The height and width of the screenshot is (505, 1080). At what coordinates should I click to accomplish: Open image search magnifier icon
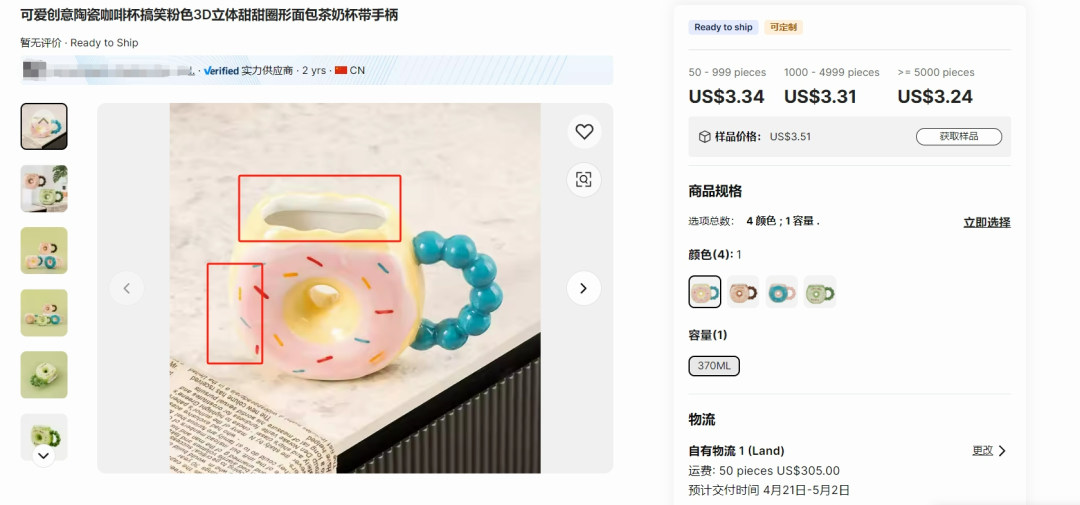[x=584, y=180]
